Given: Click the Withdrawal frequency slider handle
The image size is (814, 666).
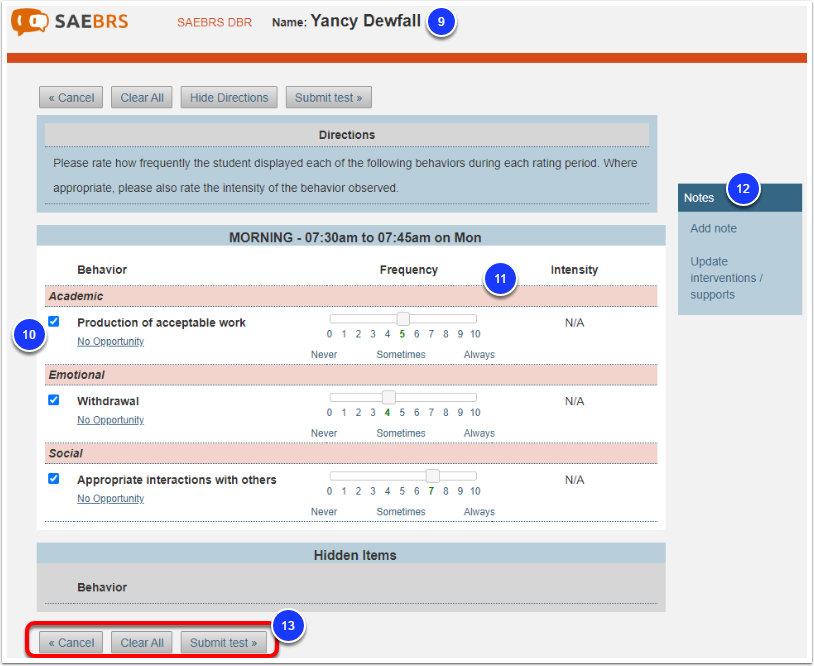Looking at the screenshot, I should tap(388, 397).
